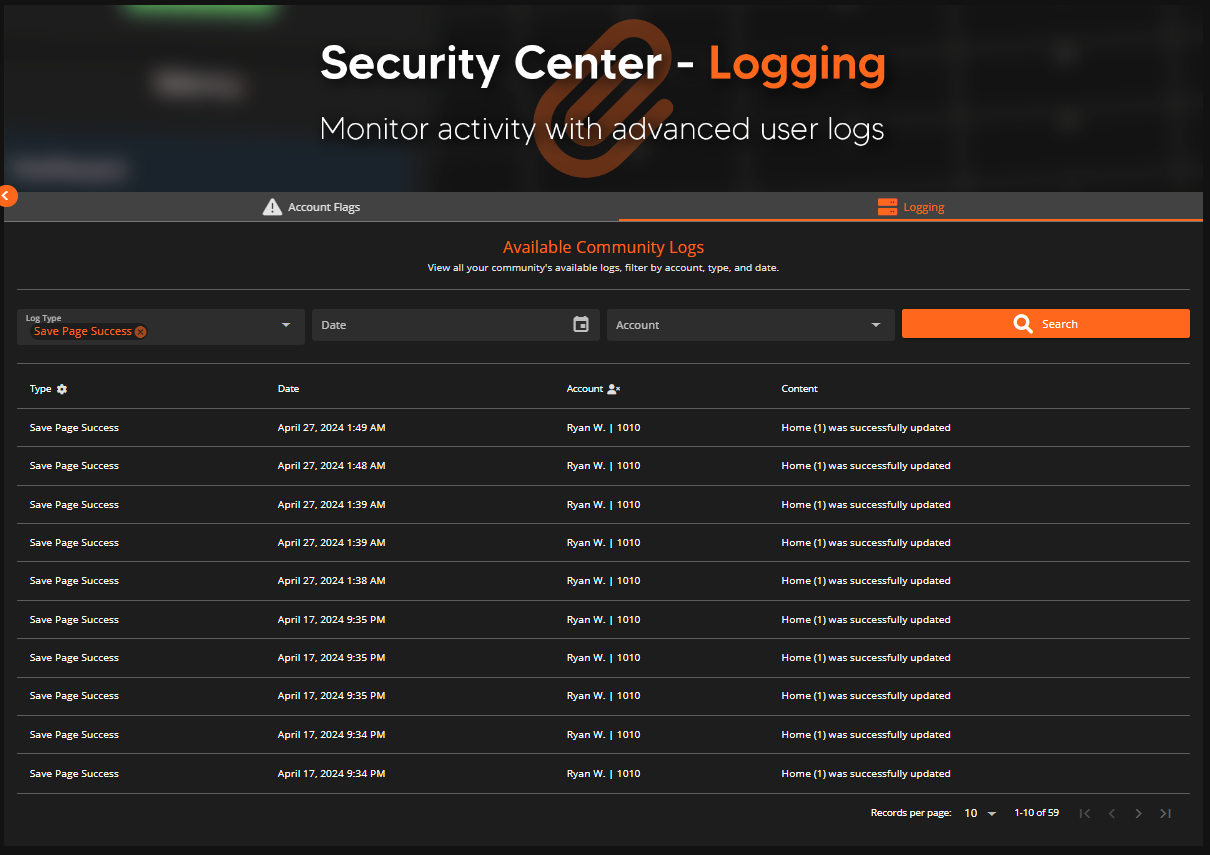Open the Account filter dropdown
The width and height of the screenshot is (1210, 855).
[x=876, y=325]
